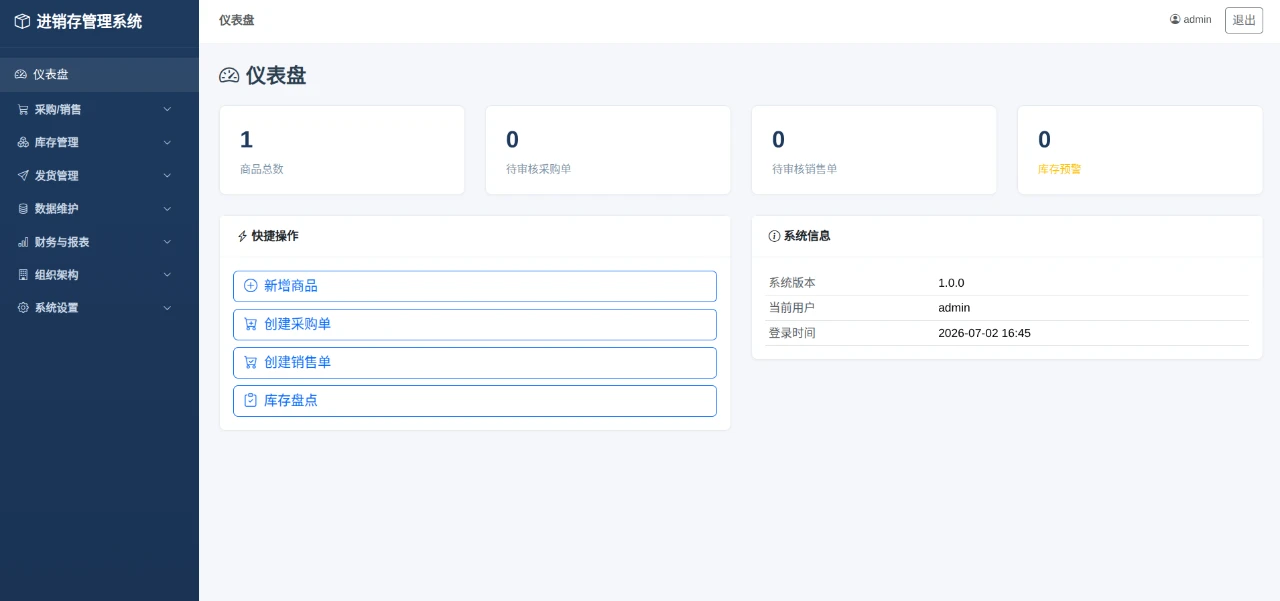Click the 创建销售单 button
Viewport: 1280px width, 601px height.
(x=475, y=362)
